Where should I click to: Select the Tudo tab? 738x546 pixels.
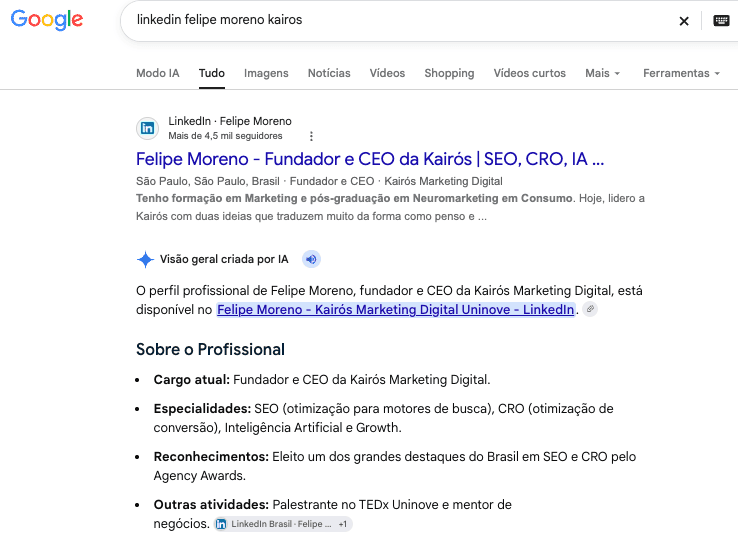211,73
